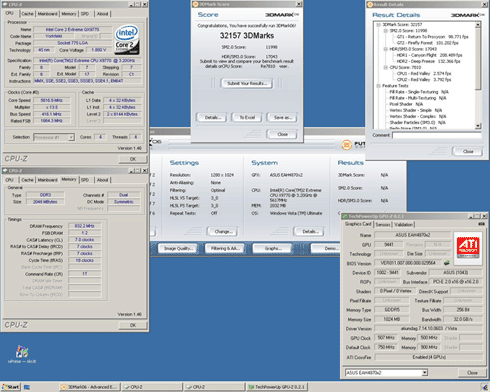This screenshot has height=392, width=490.
Task: Open the ASUS EAH4870x2 GPU selection dropdown
Action: (424, 372)
